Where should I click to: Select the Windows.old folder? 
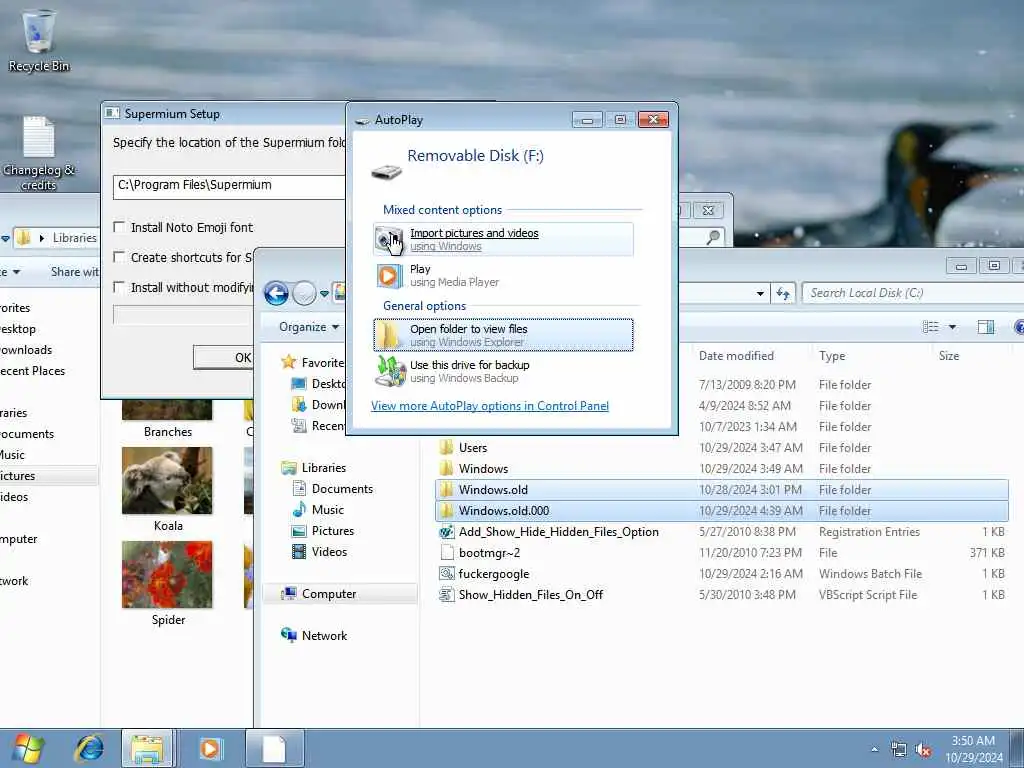(x=722, y=490)
